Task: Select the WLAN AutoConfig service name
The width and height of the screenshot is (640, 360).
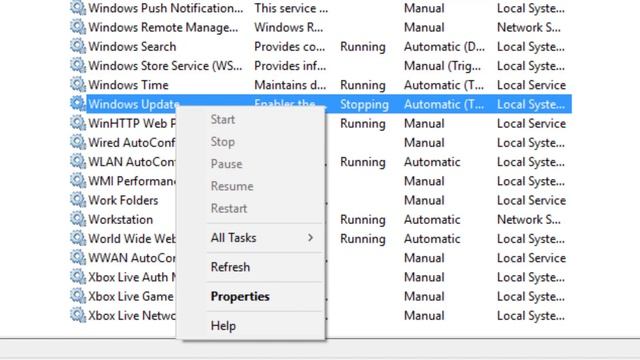Action: (132, 162)
